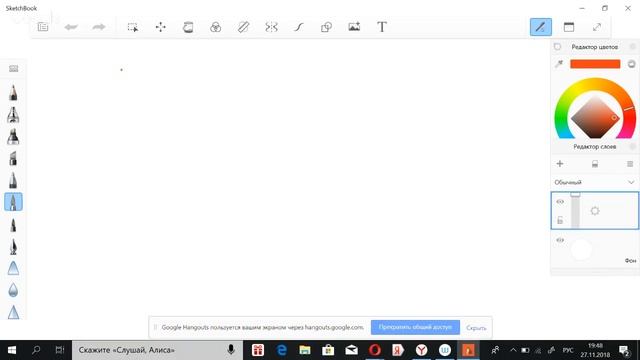Open the SketchBook main menu list icon

[x=43, y=27]
